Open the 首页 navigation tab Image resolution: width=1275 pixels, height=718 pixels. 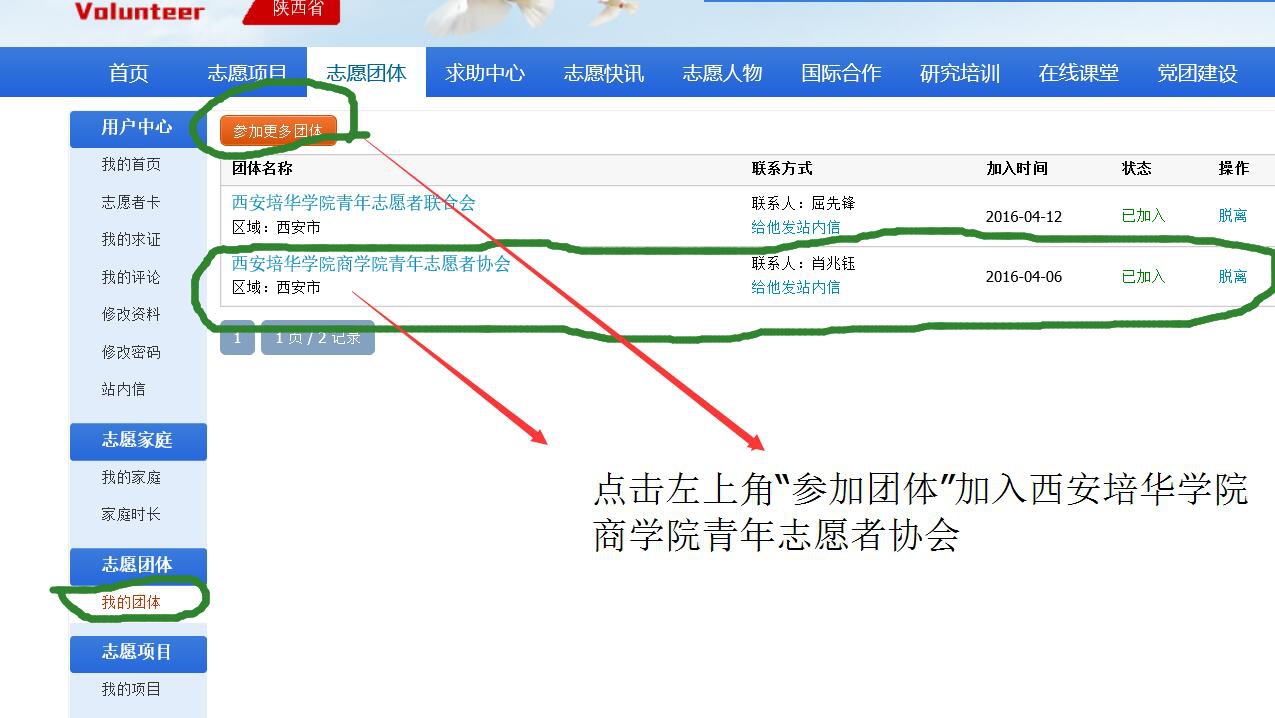pyautogui.click(x=128, y=73)
